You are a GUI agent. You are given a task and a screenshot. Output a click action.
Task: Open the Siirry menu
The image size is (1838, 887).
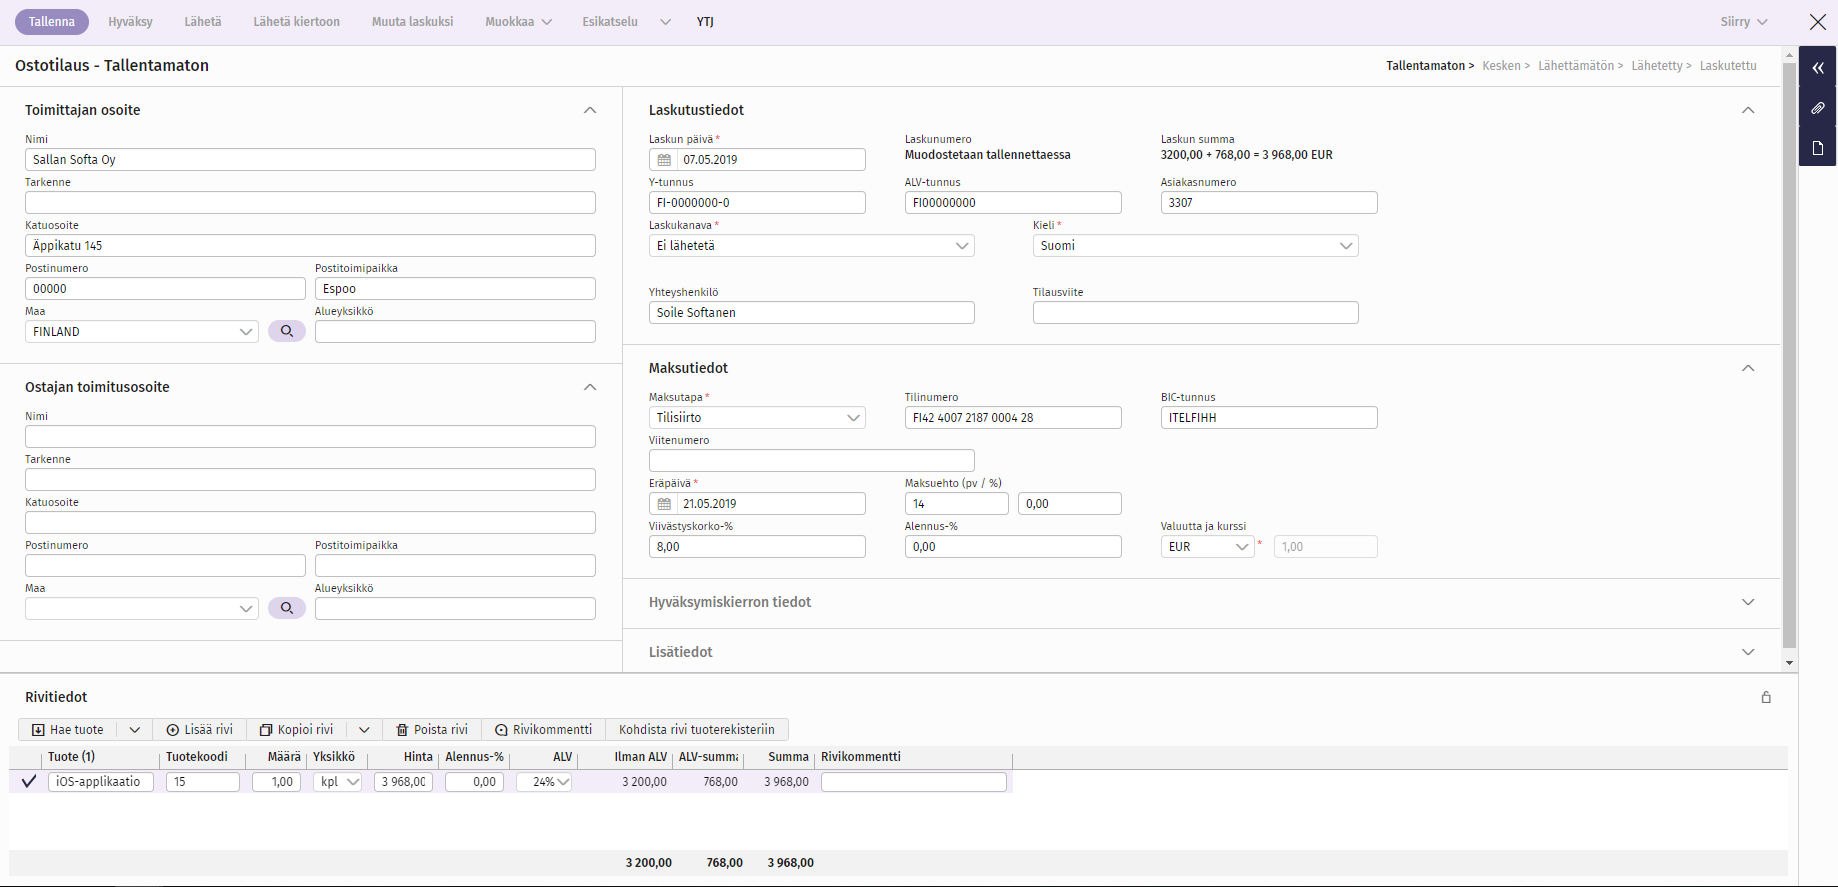click(1744, 22)
